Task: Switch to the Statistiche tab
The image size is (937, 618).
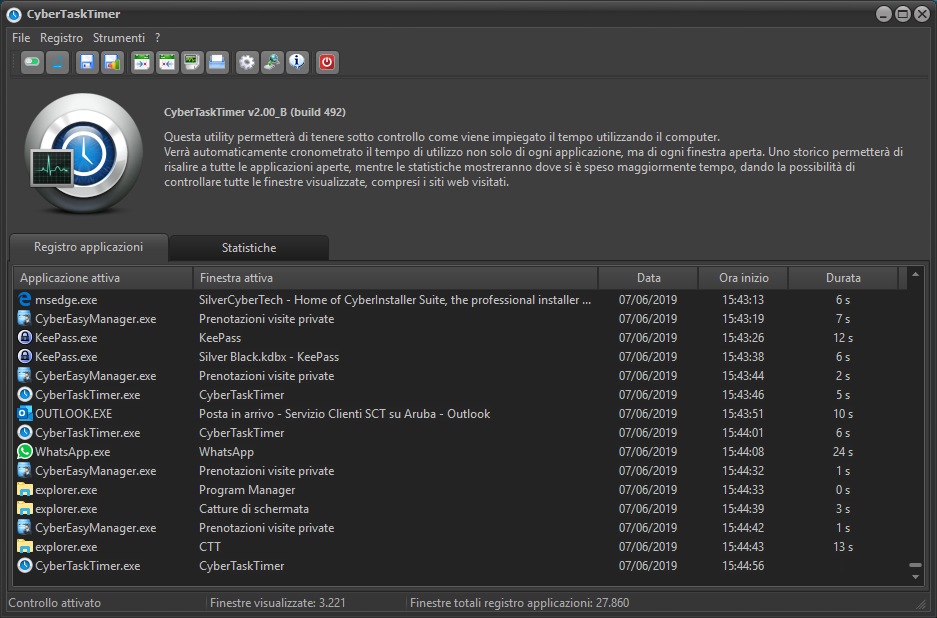Action: coord(249,247)
